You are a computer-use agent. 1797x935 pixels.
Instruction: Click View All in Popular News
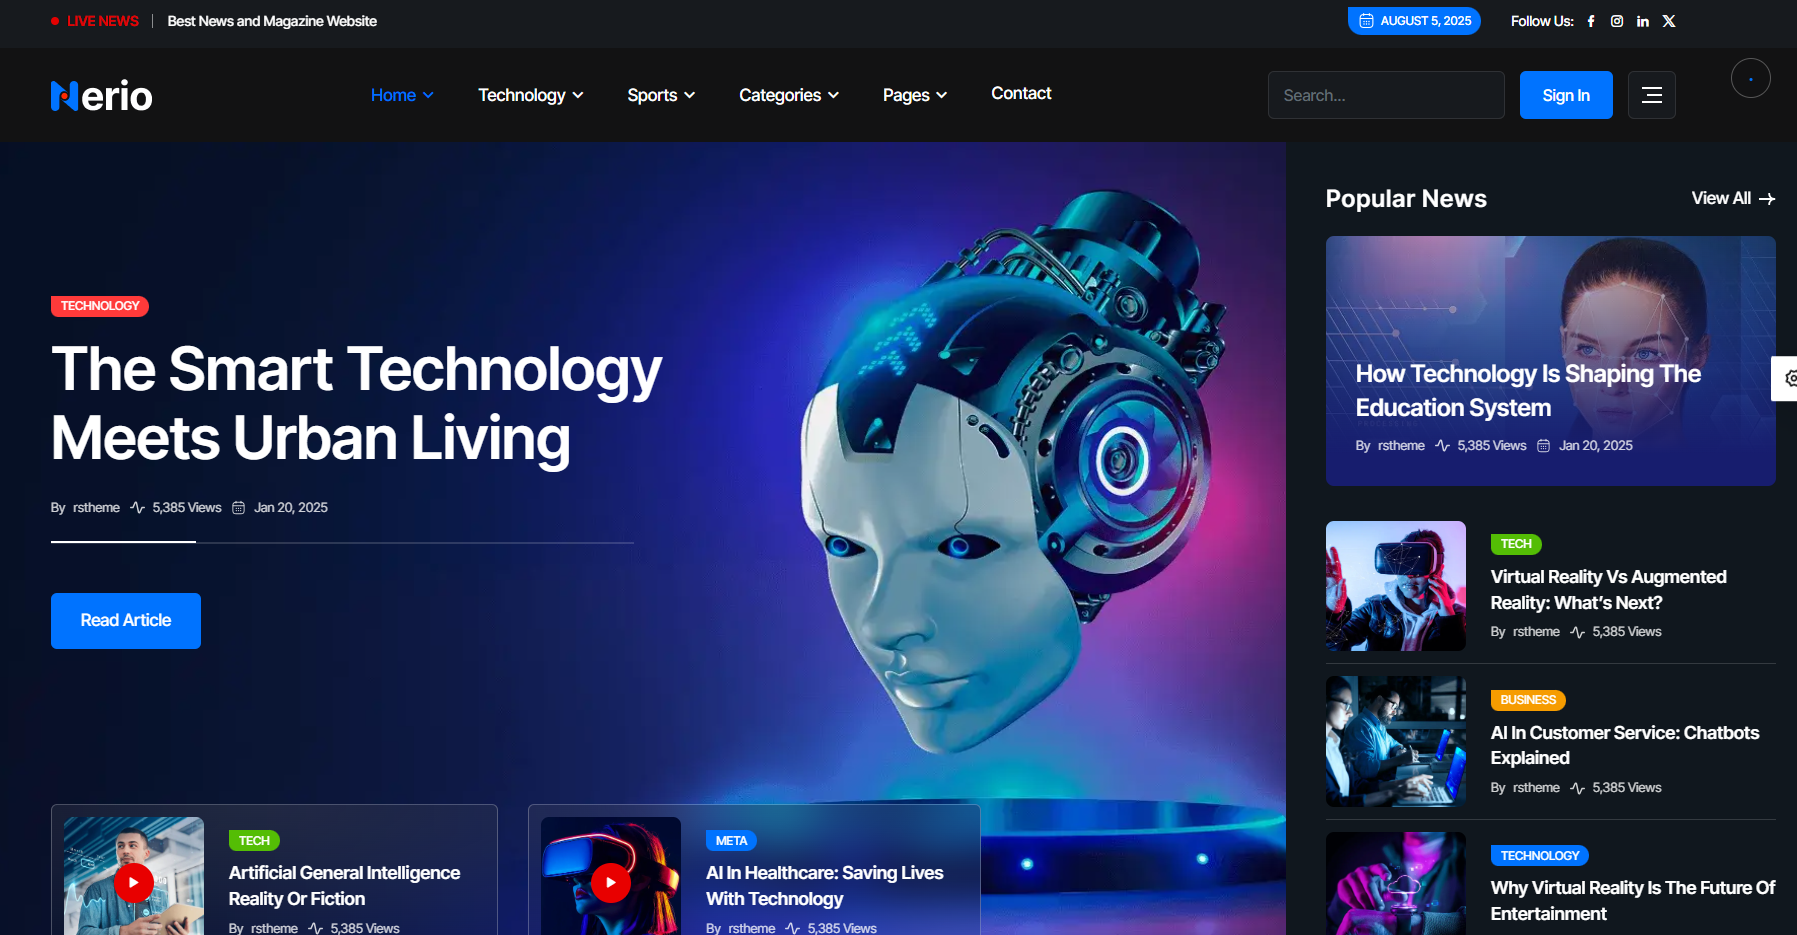click(x=1732, y=198)
